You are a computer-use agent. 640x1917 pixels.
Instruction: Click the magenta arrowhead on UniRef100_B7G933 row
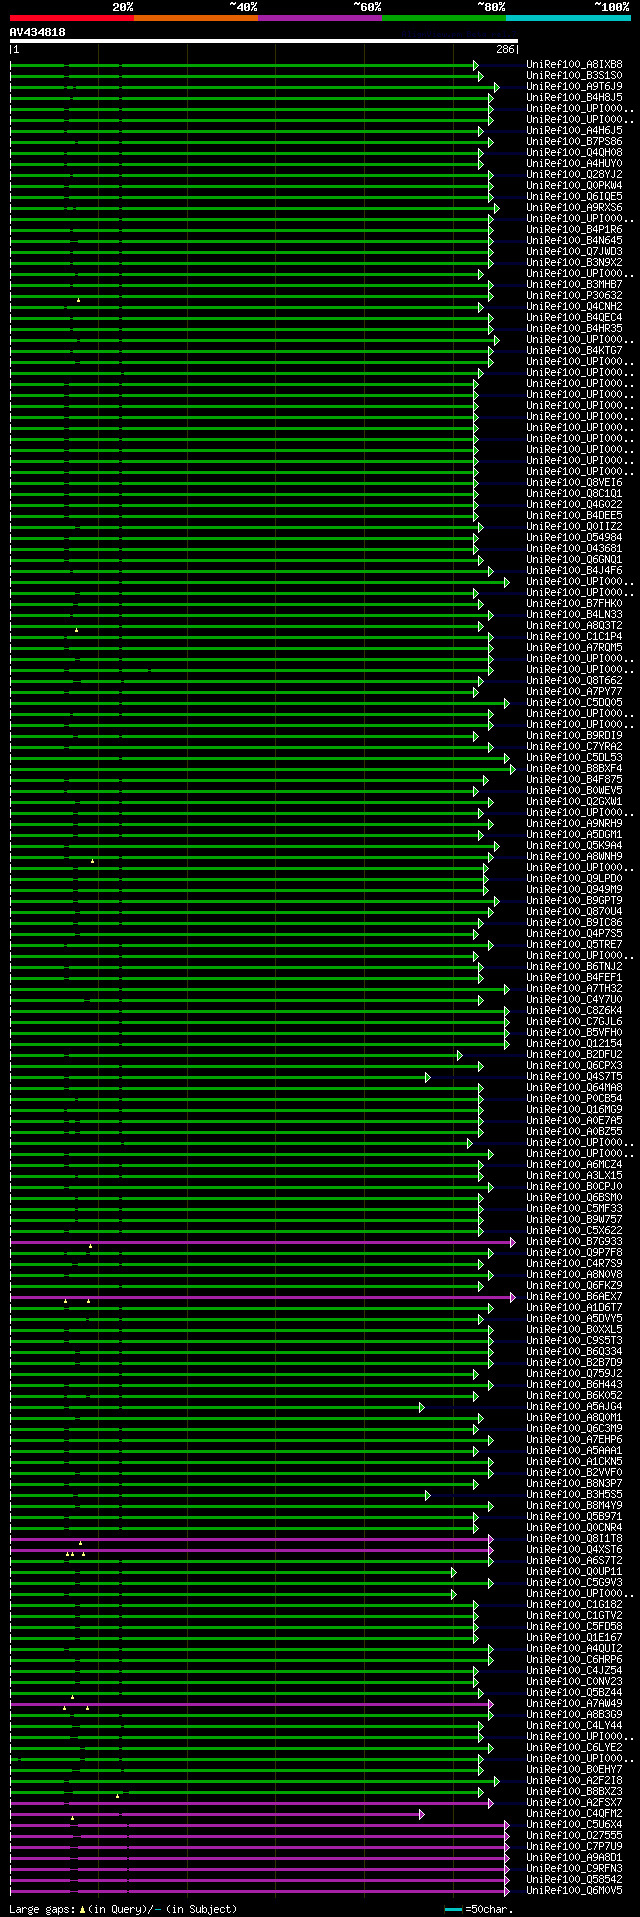point(513,1242)
